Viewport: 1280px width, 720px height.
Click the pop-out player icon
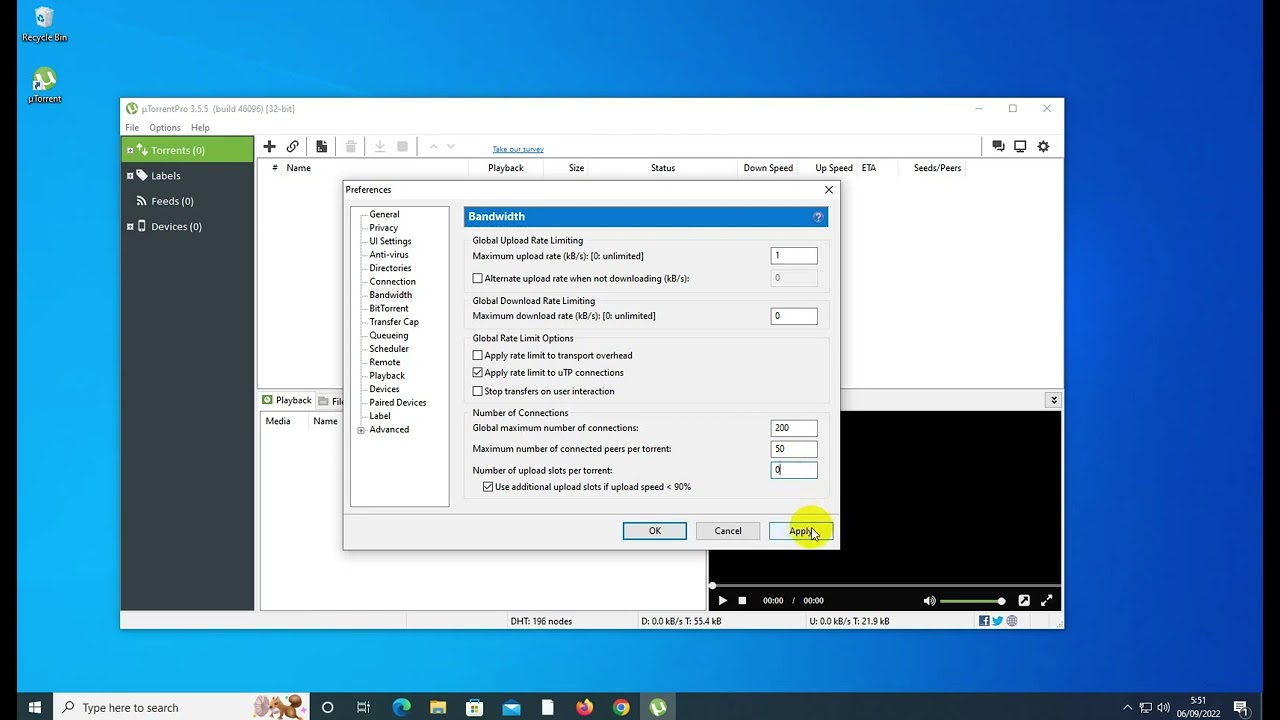1024,601
